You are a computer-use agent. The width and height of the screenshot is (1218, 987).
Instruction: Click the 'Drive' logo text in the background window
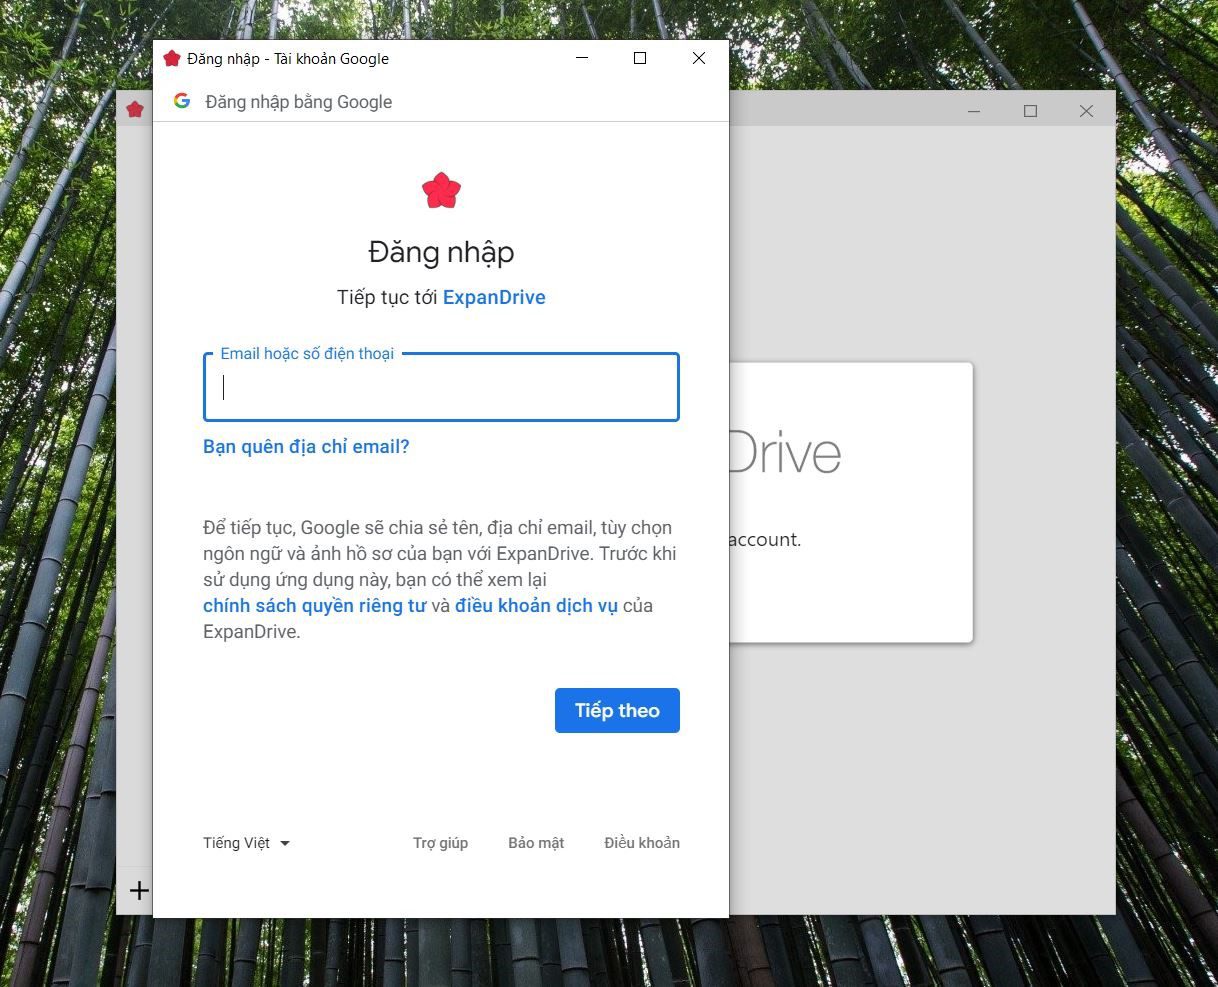pos(785,453)
